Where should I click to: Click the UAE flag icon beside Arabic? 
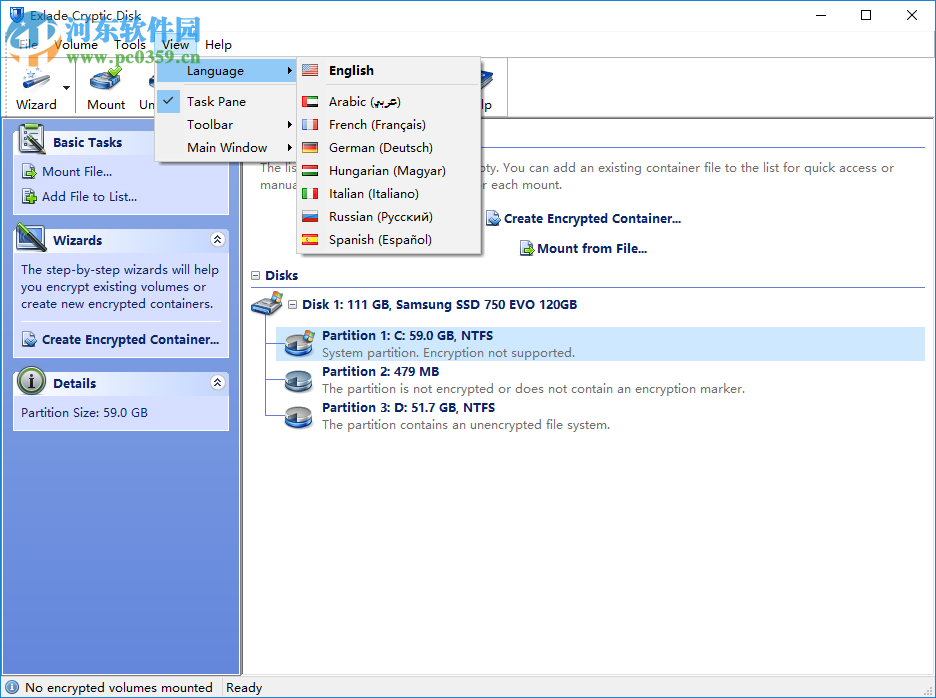click(310, 102)
